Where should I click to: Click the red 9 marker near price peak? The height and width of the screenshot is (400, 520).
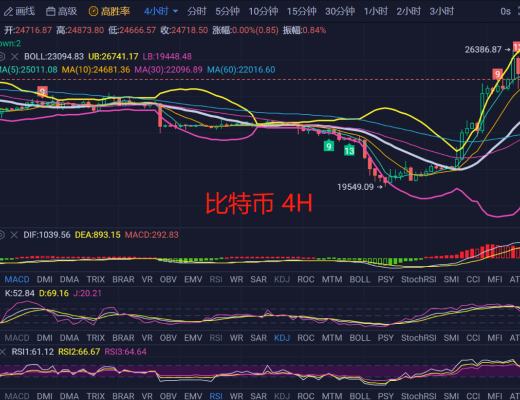498,74
